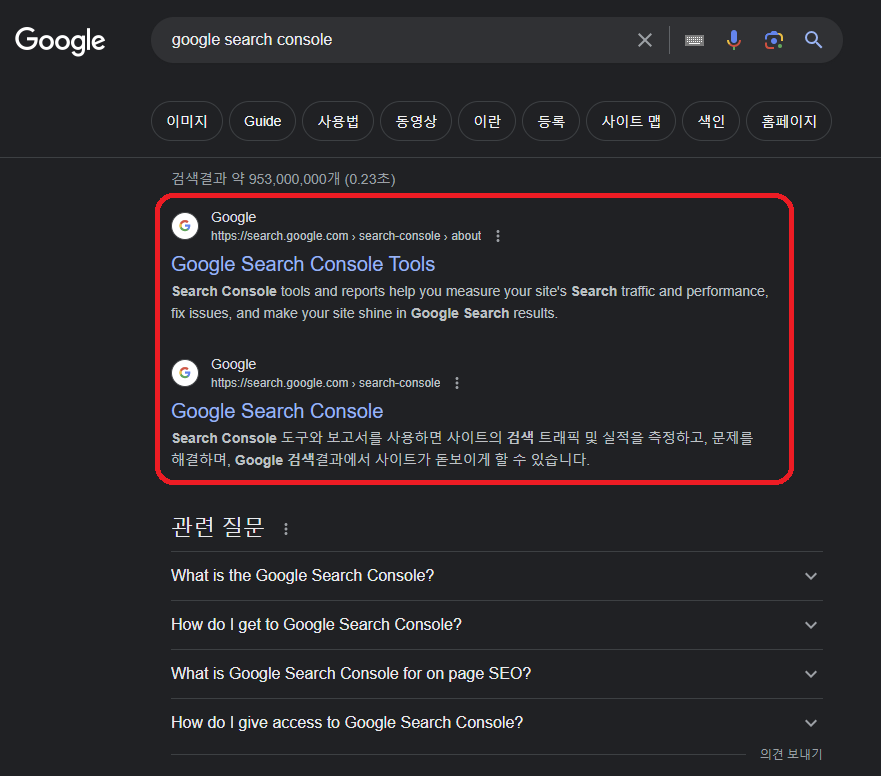Clear the search box with X icon

coord(644,40)
